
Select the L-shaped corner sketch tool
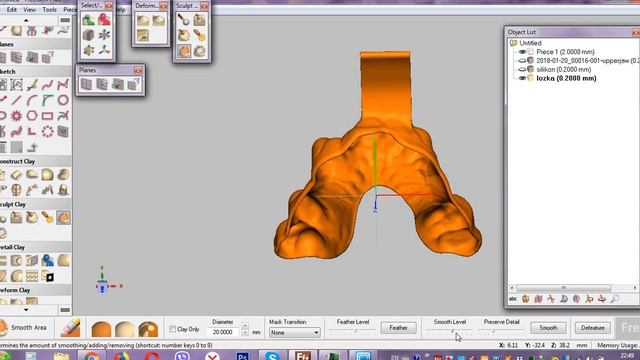[x=32, y=131]
